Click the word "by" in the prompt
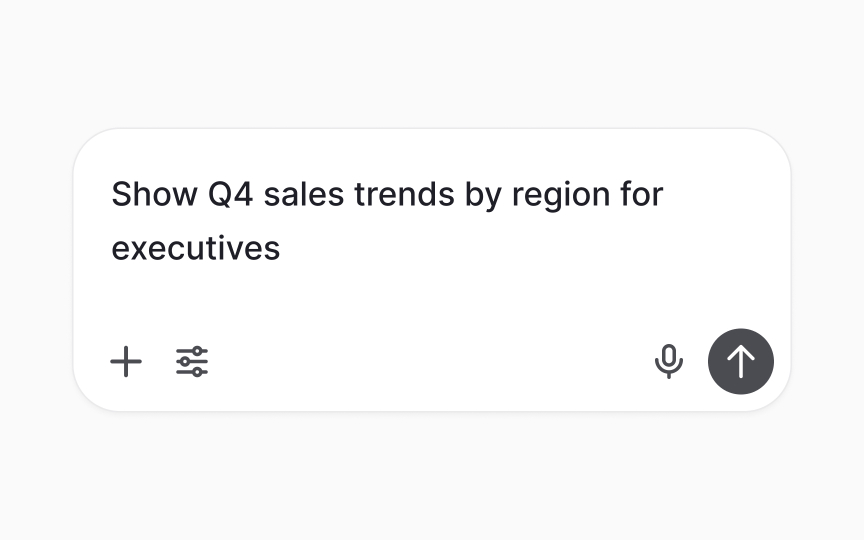The height and width of the screenshot is (540, 864). click(483, 196)
